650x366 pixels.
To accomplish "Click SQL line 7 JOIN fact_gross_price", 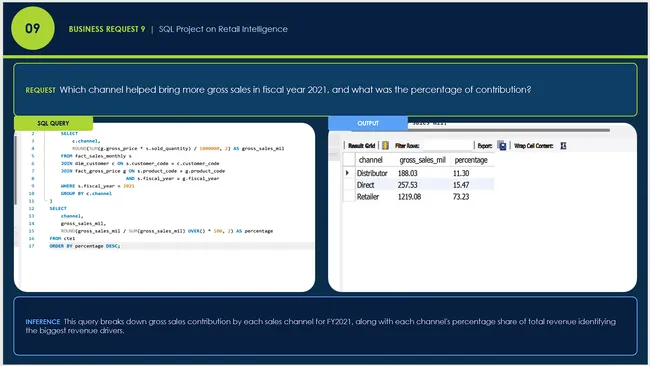I will [143, 171].
